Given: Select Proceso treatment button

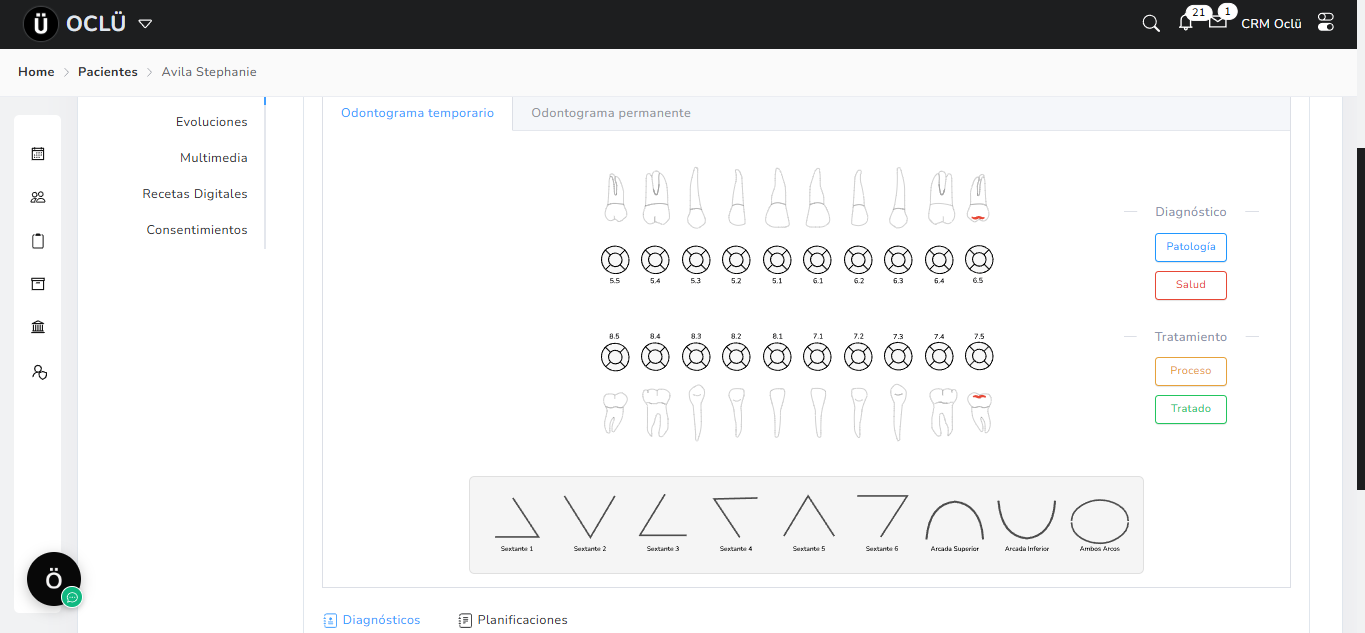Looking at the screenshot, I should tap(1190, 371).
